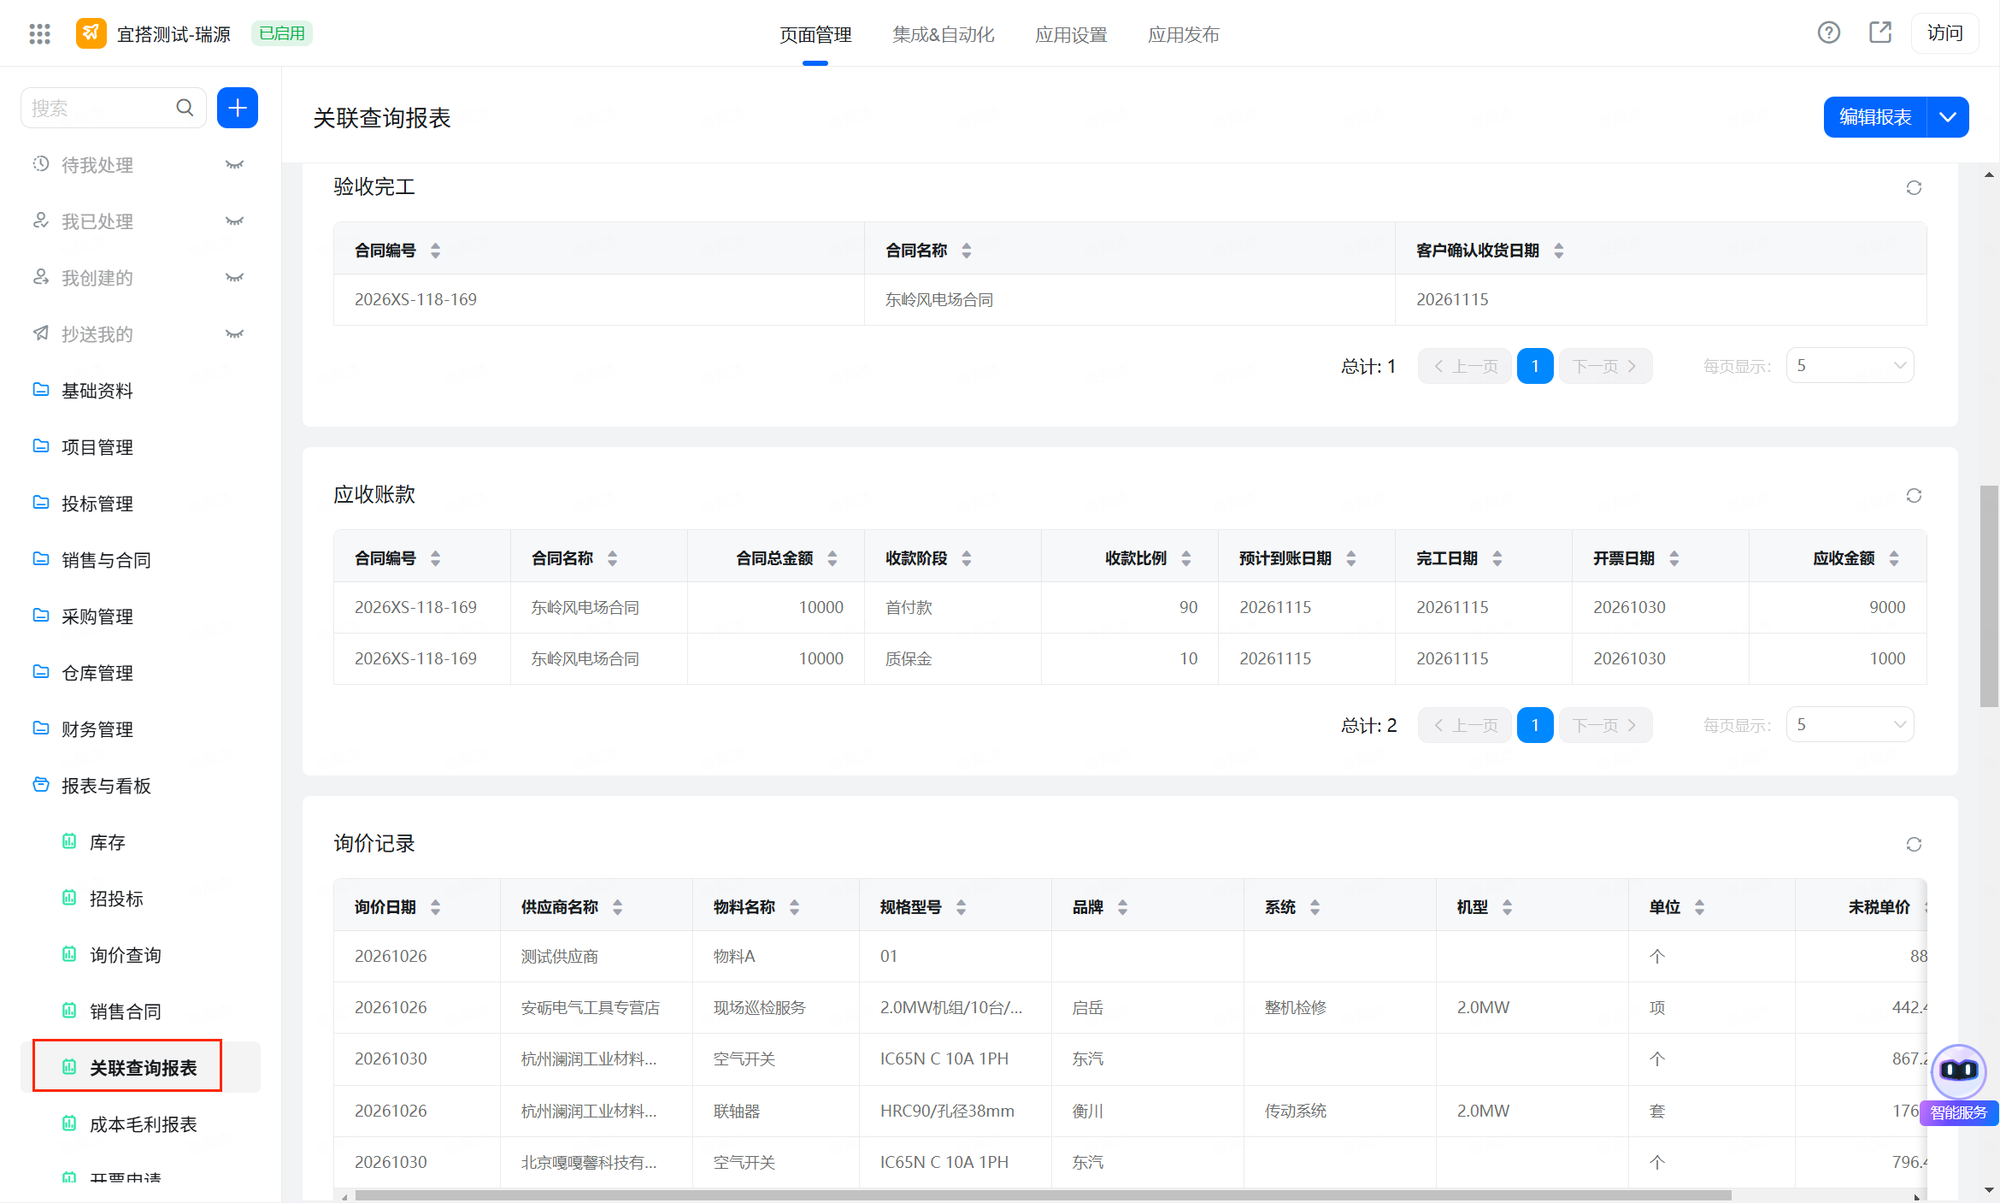Image resolution: width=2000 pixels, height=1203 pixels.
Task: Refresh the 验收完工 table
Action: 1914,188
